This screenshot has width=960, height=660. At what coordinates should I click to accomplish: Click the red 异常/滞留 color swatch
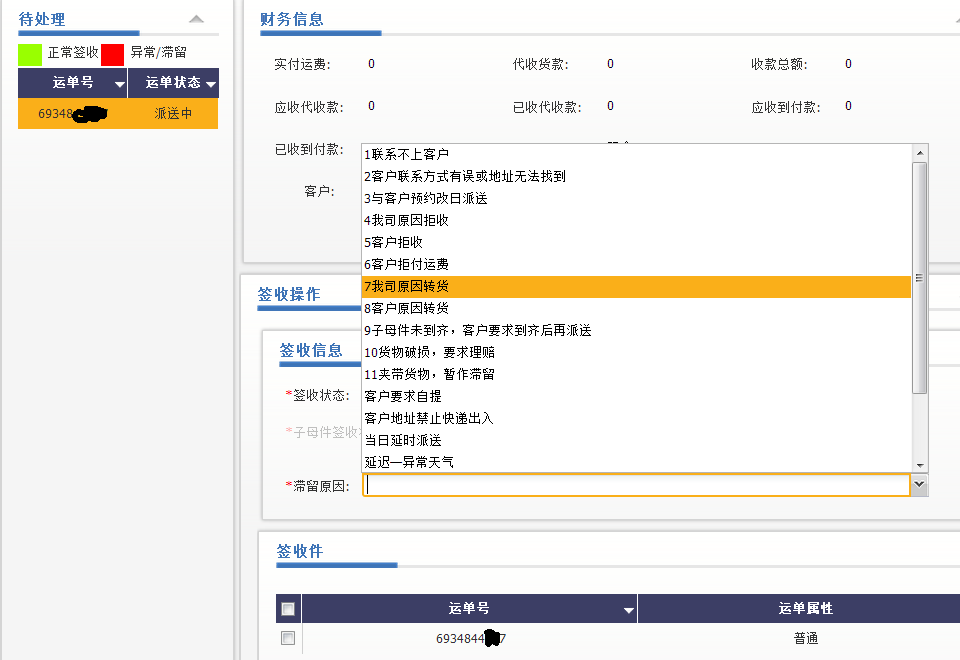coord(112,53)
